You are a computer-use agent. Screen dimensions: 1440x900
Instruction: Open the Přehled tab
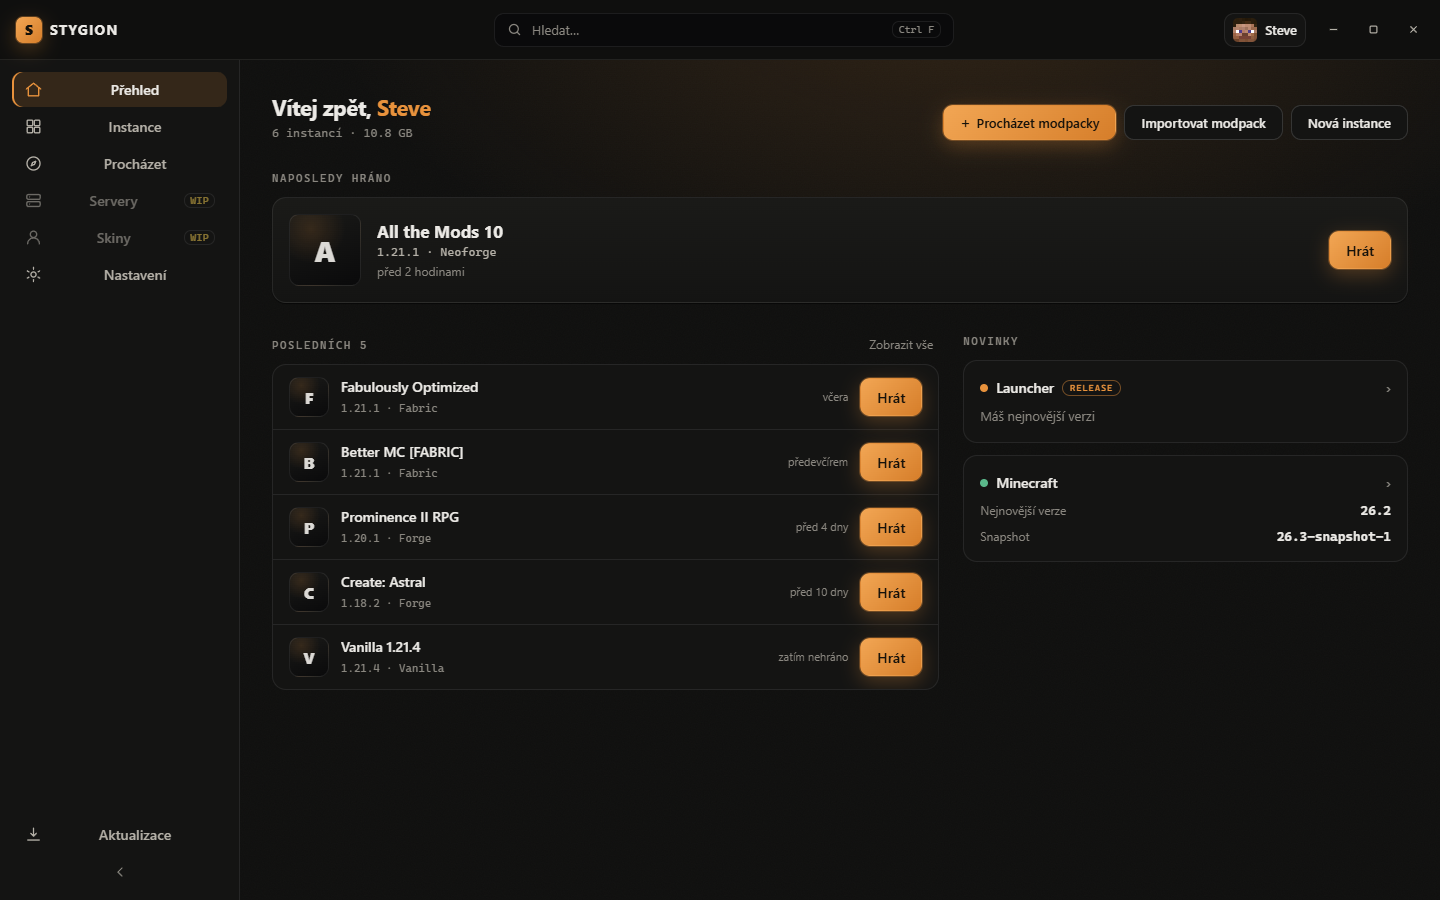[120, 90]
